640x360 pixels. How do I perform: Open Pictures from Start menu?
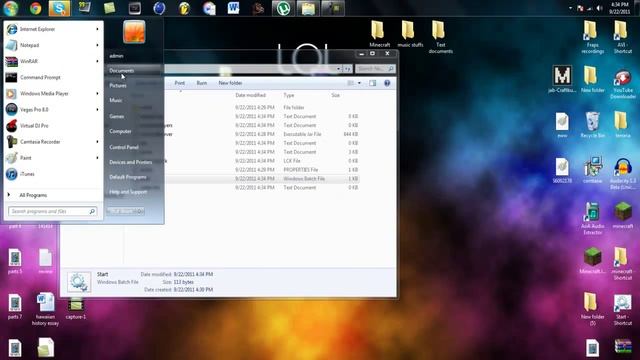(118, 86)
